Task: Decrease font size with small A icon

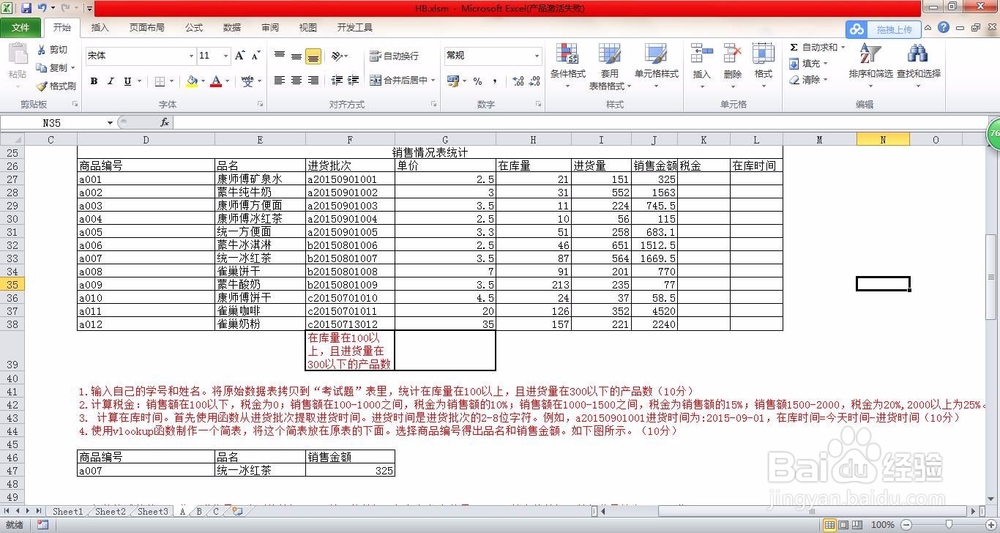Action: tap(256, 55)
